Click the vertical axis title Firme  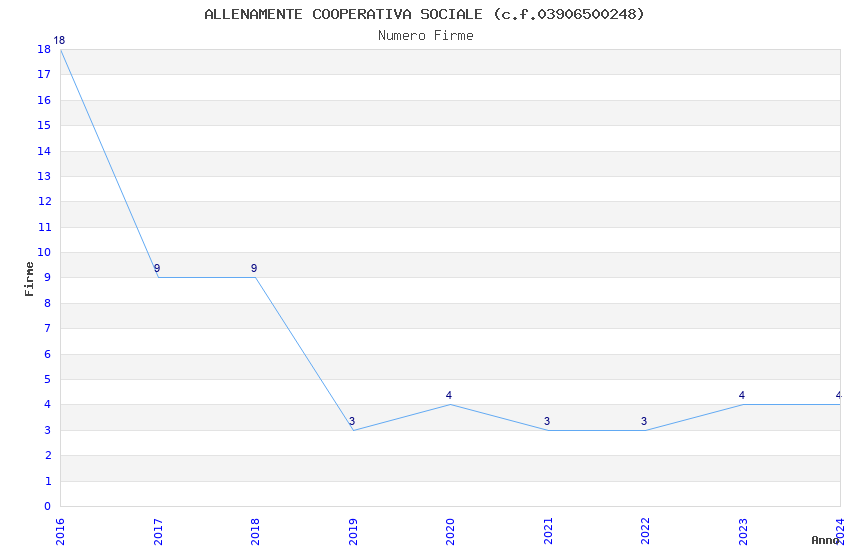click(29, 279)
